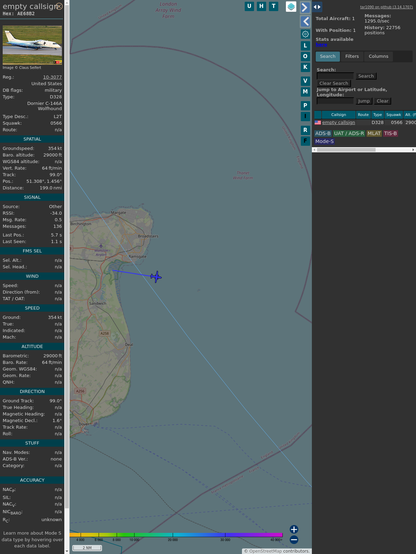Open the map layer switcher icon
Screen dimensions: 416x554
point(291,7)
